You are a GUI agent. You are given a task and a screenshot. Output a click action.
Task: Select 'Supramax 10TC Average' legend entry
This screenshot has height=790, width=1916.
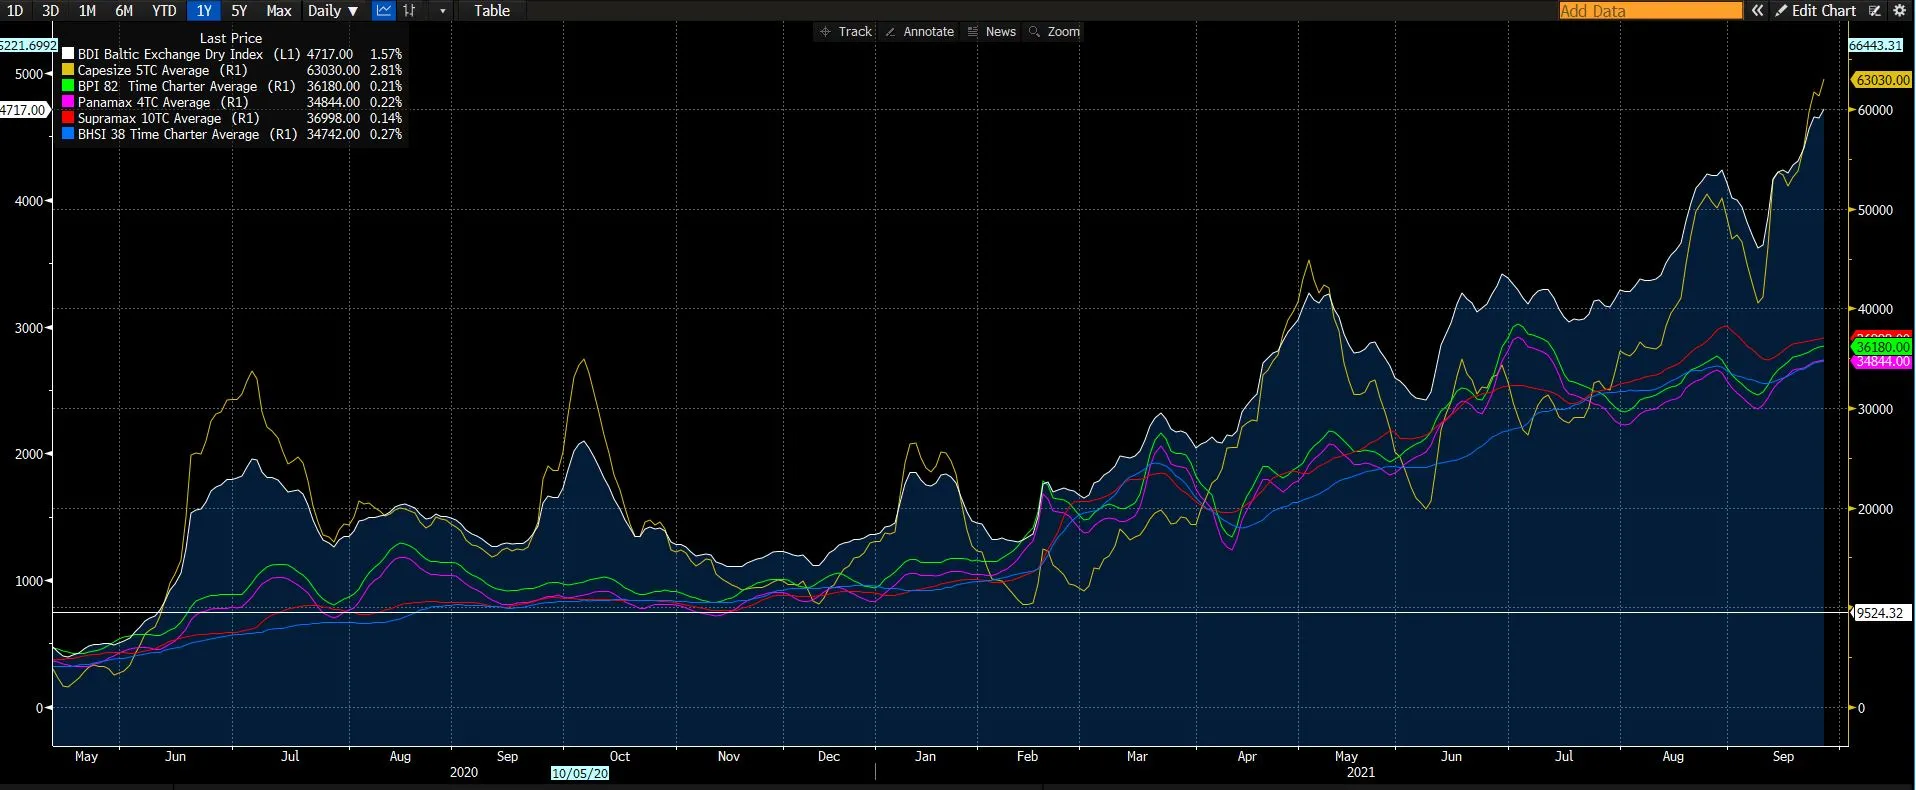(x=150, y=118)
